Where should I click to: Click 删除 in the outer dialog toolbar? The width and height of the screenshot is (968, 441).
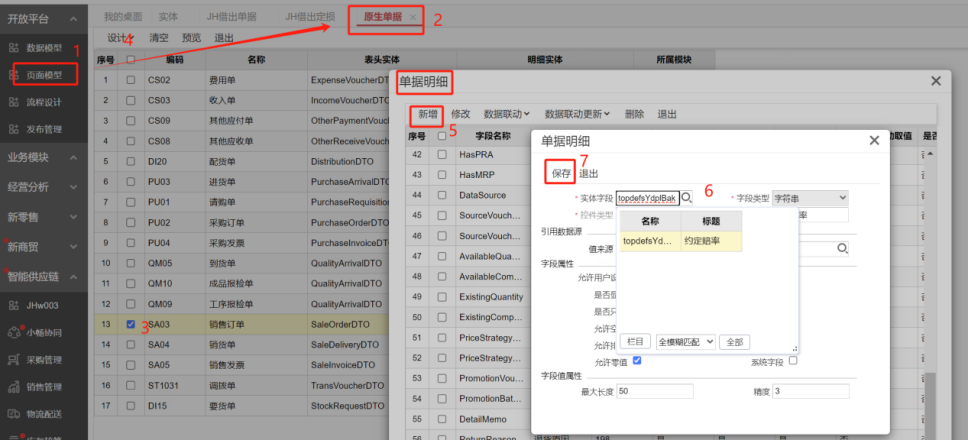point(634,114)
